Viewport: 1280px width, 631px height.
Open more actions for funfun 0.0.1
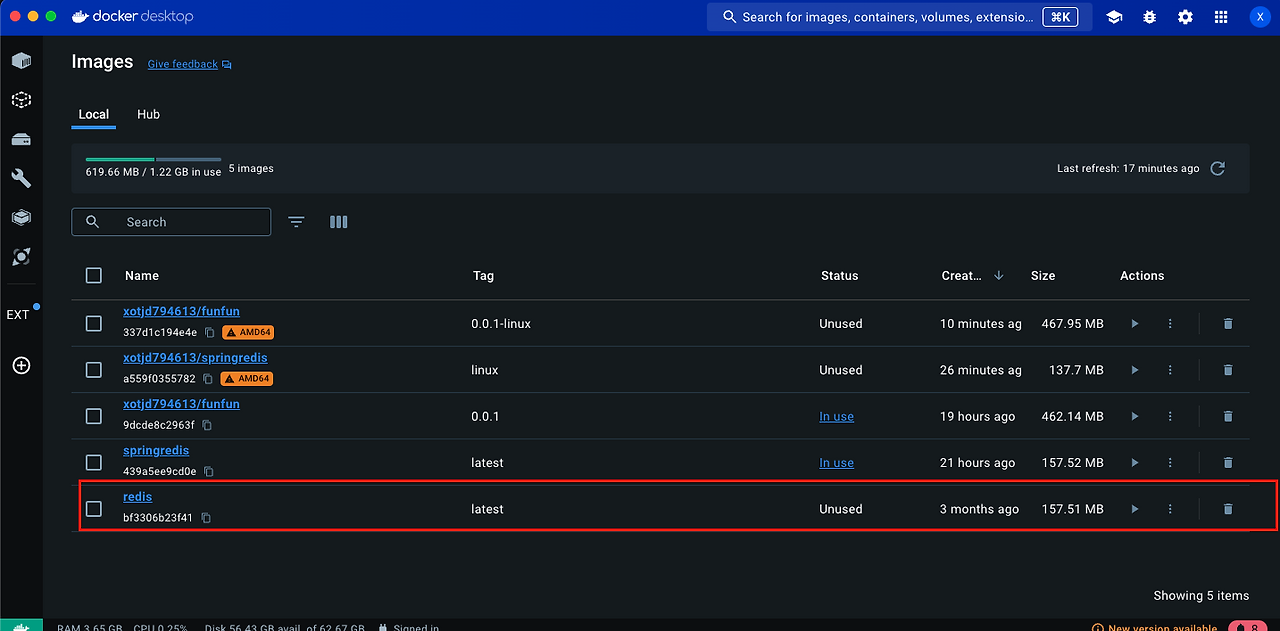coord(1170,416)
